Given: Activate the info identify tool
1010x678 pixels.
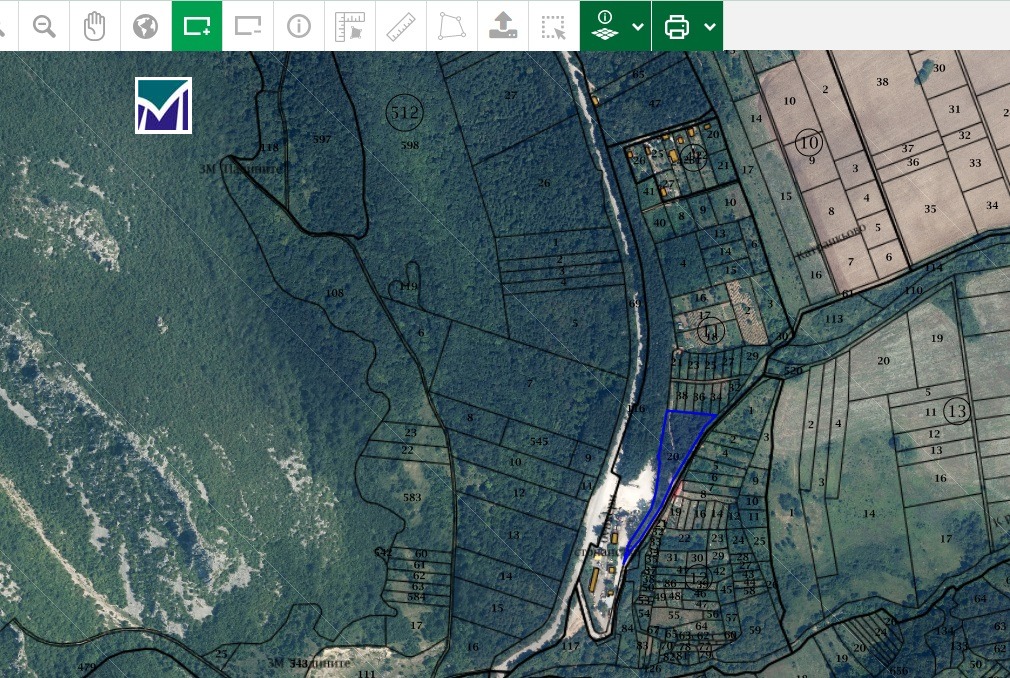Looking at the screenshot, I should click(298, 26).
